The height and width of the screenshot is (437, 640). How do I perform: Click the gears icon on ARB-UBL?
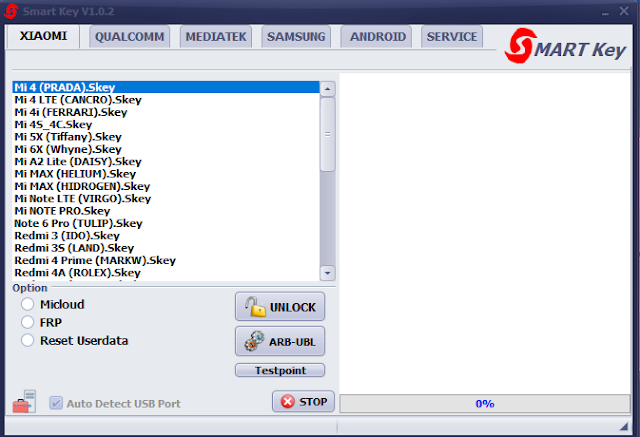click(254, 341)
